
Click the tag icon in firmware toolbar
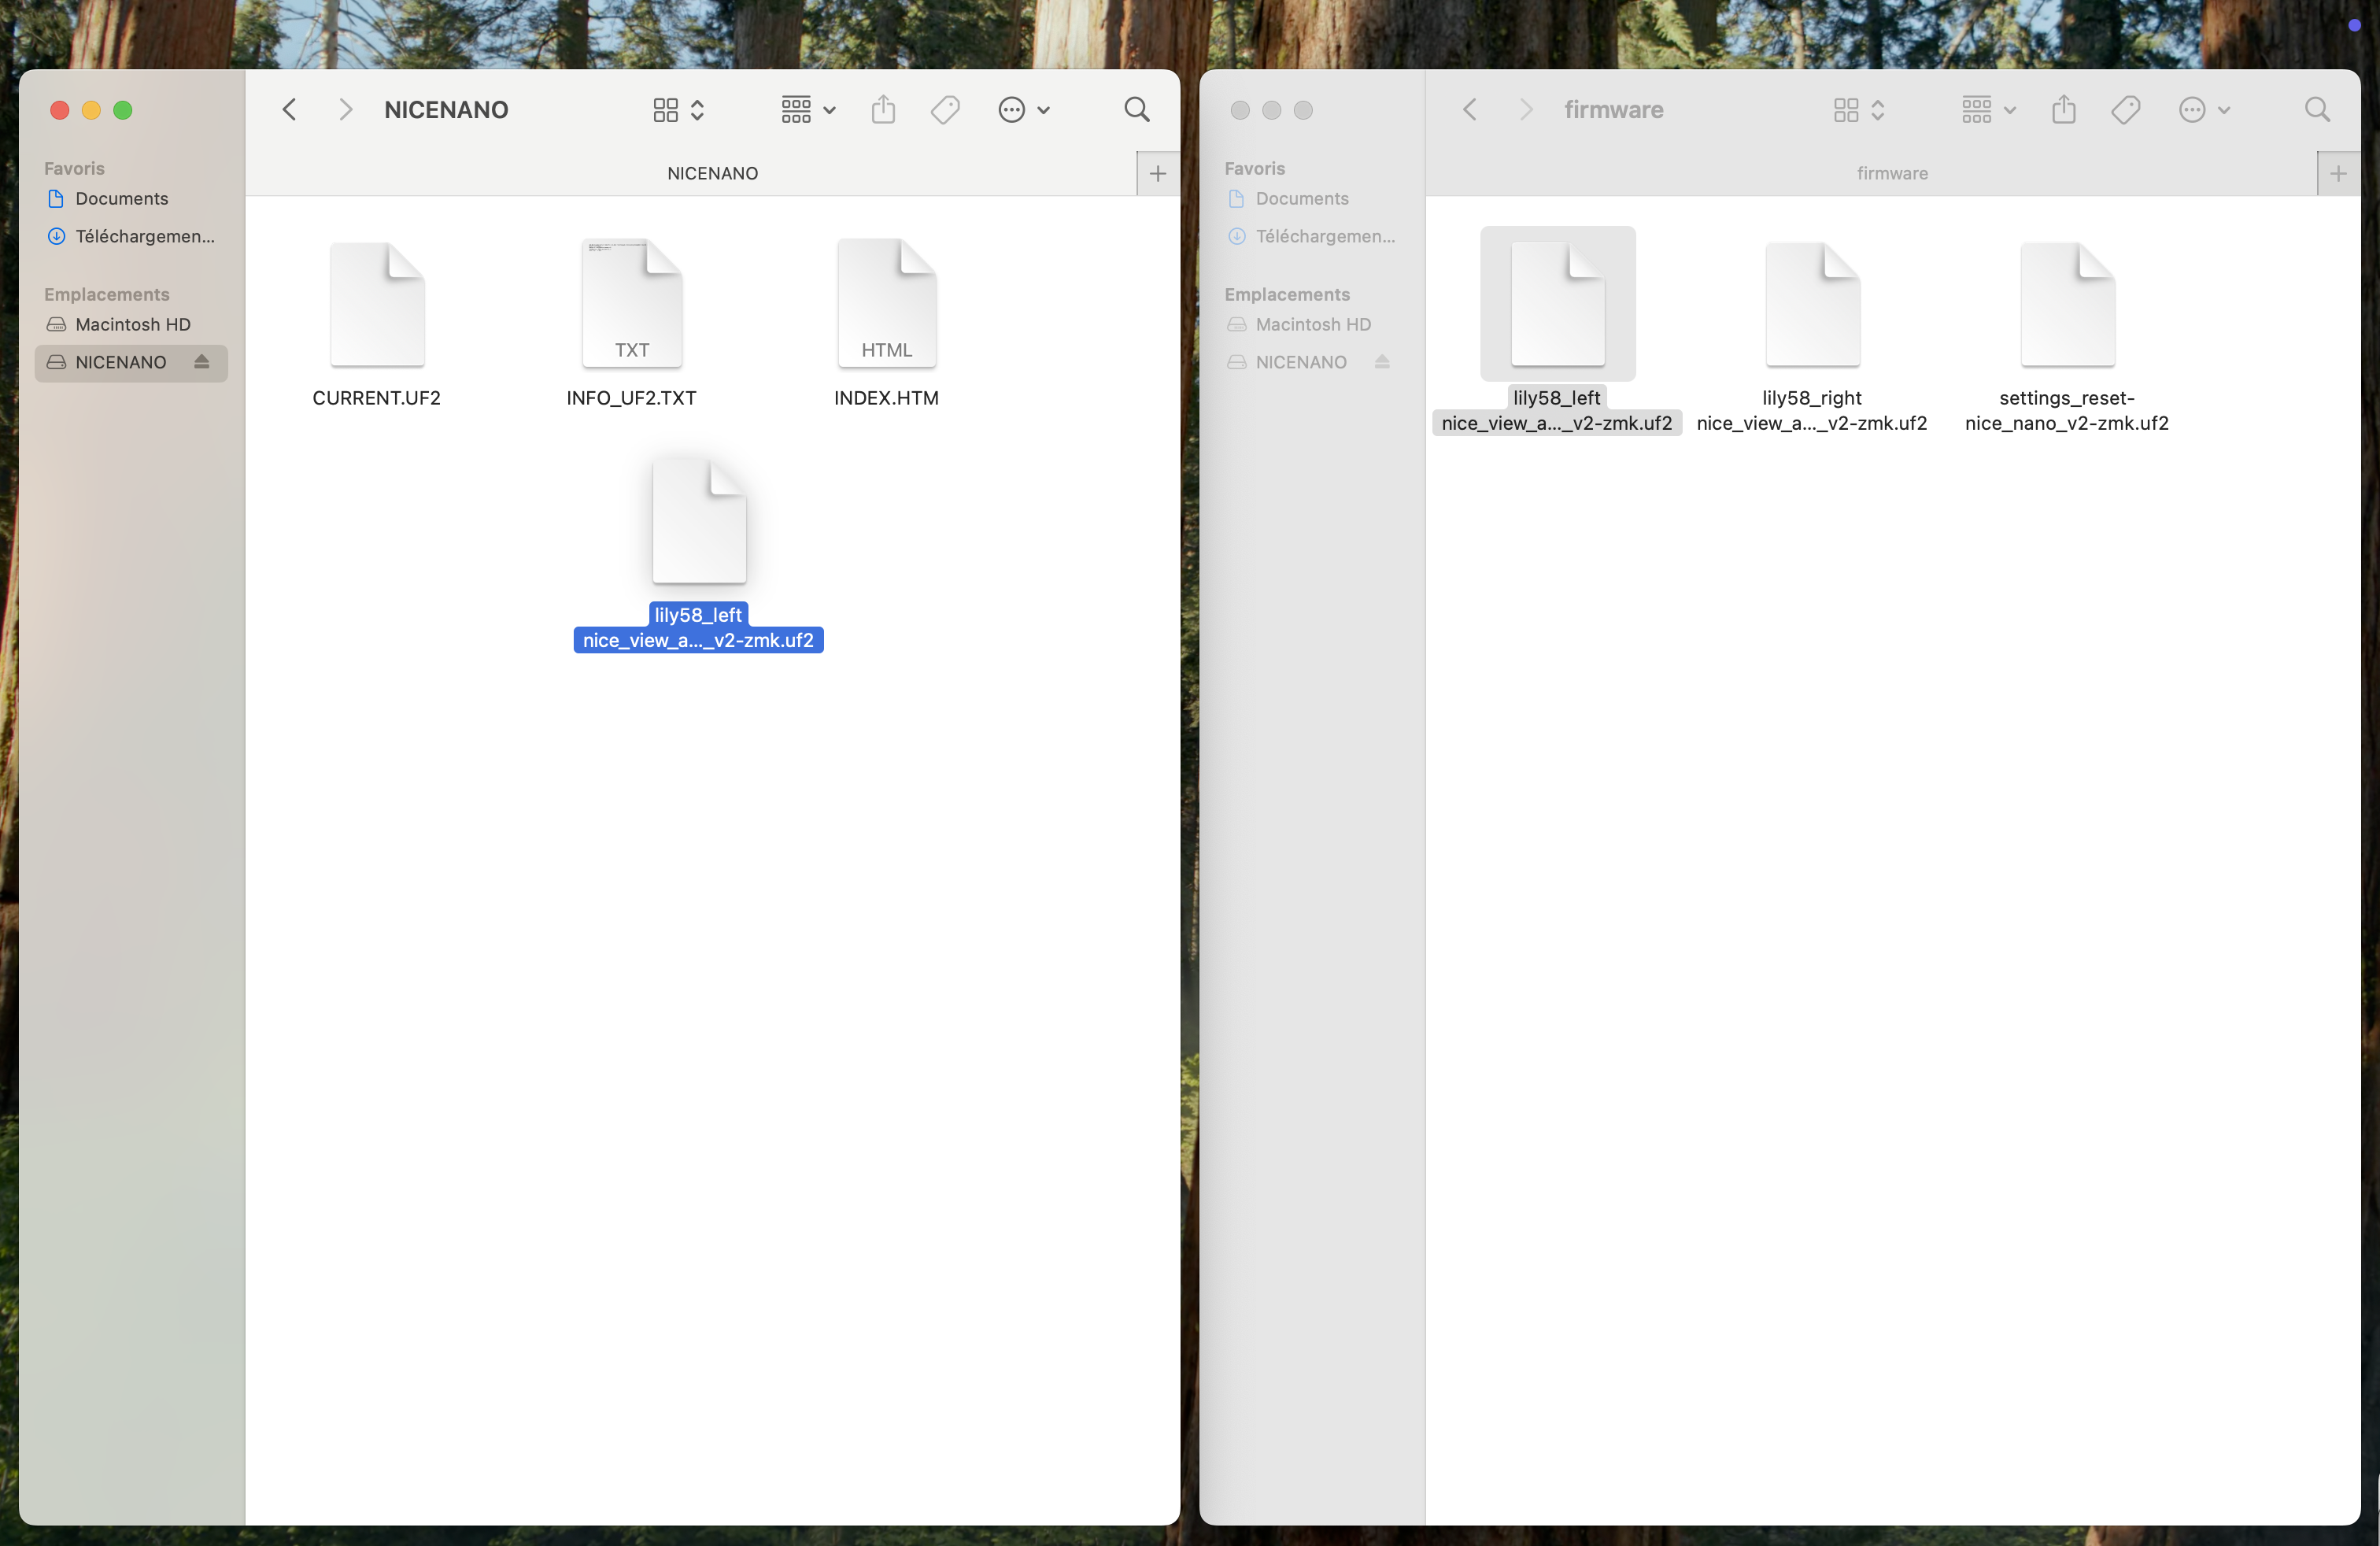coord(2126,109)
